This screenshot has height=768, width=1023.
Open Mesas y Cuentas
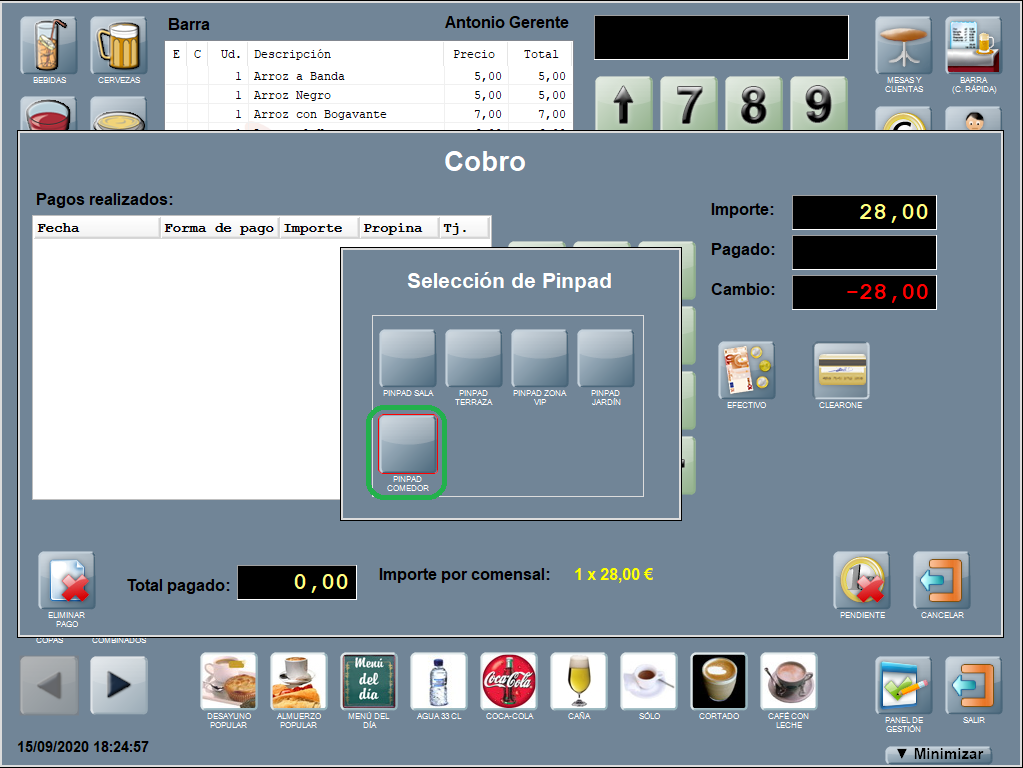(904, 46)
